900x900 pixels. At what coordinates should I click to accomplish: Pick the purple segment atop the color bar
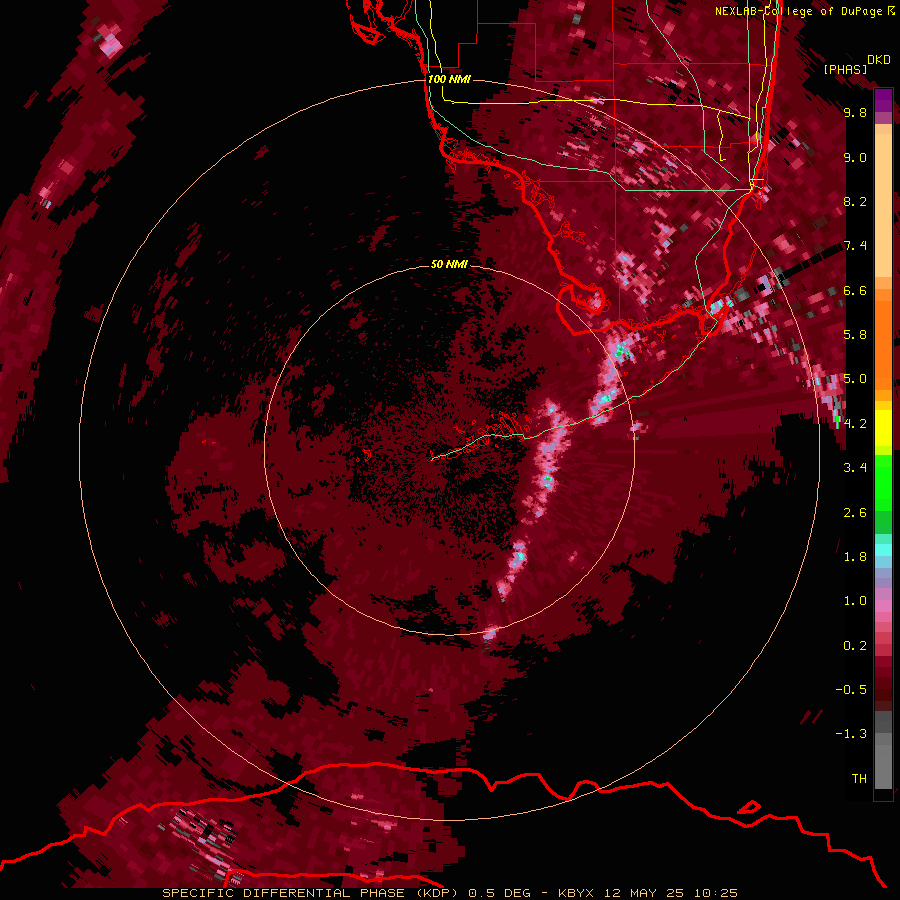coord(883,100)
